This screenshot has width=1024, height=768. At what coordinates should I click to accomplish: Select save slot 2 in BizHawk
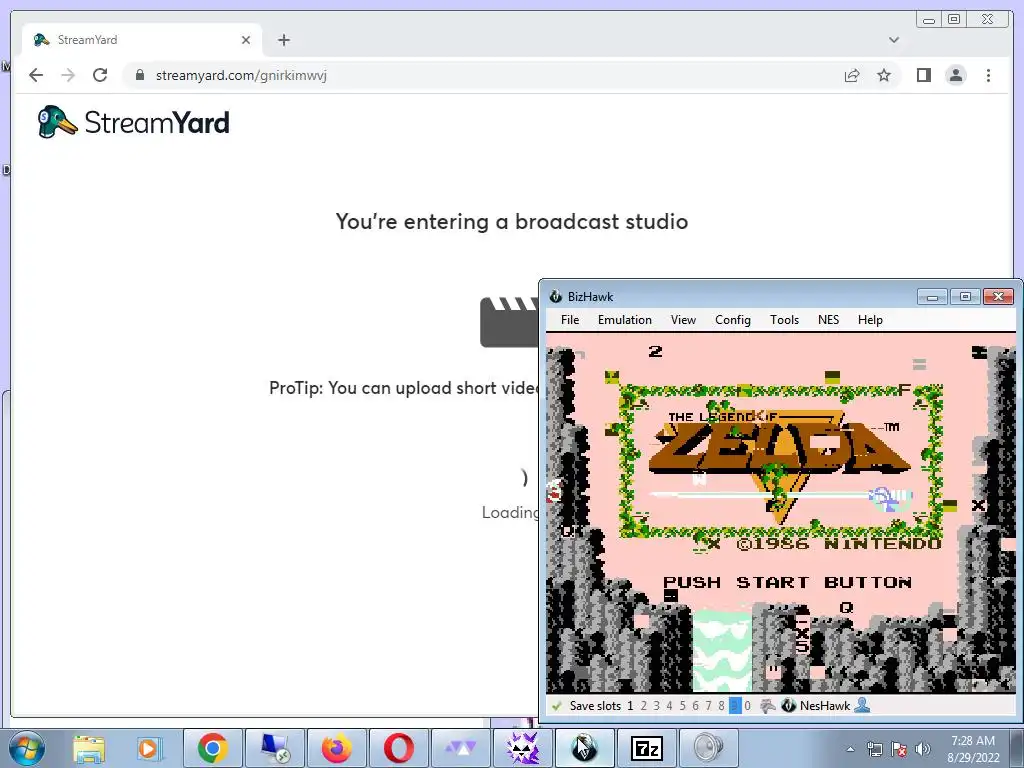coord(643,706)
